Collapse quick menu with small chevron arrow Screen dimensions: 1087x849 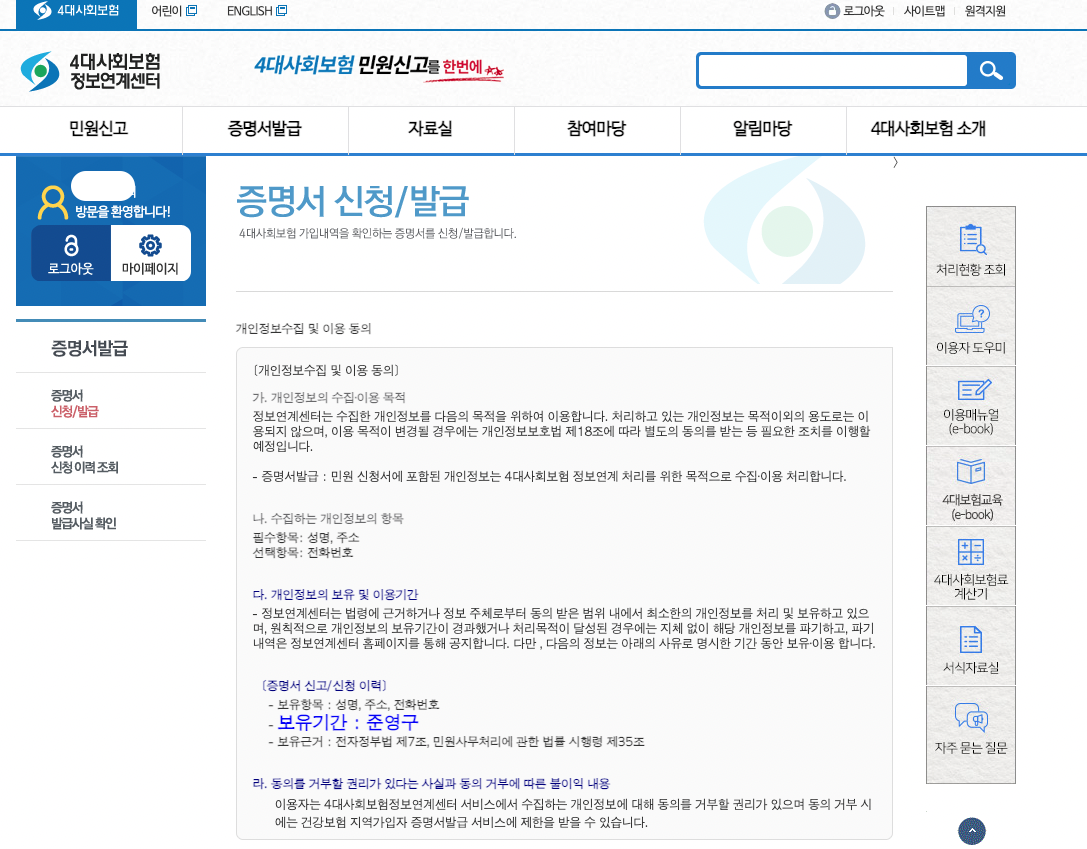click(896, 162)
